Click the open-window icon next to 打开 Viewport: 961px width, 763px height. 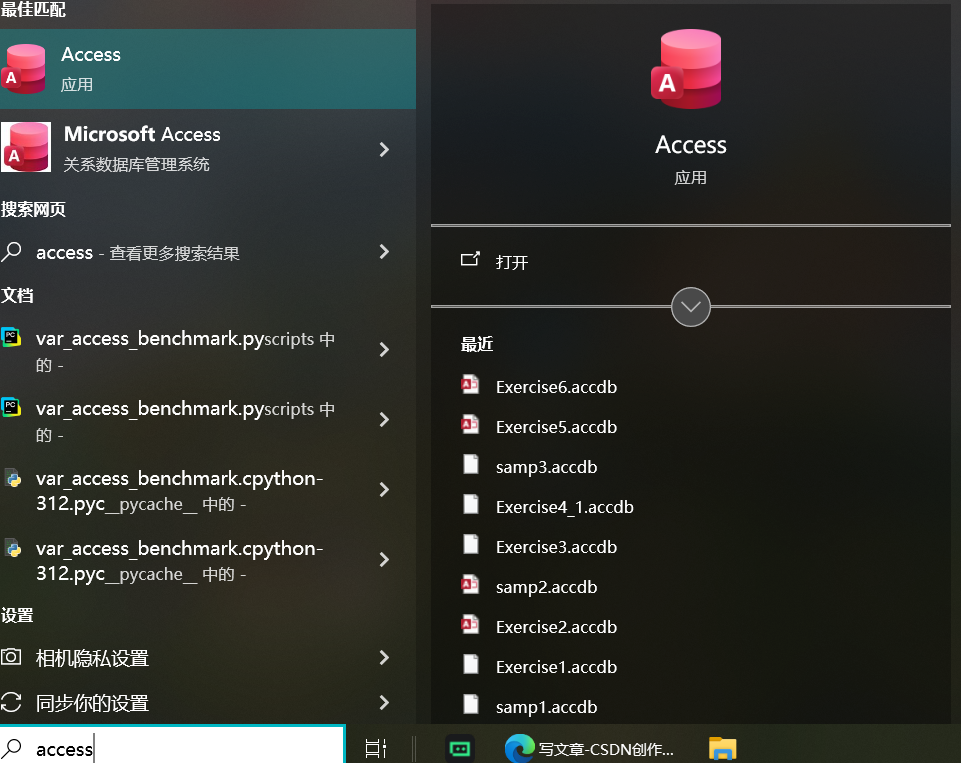470,259
